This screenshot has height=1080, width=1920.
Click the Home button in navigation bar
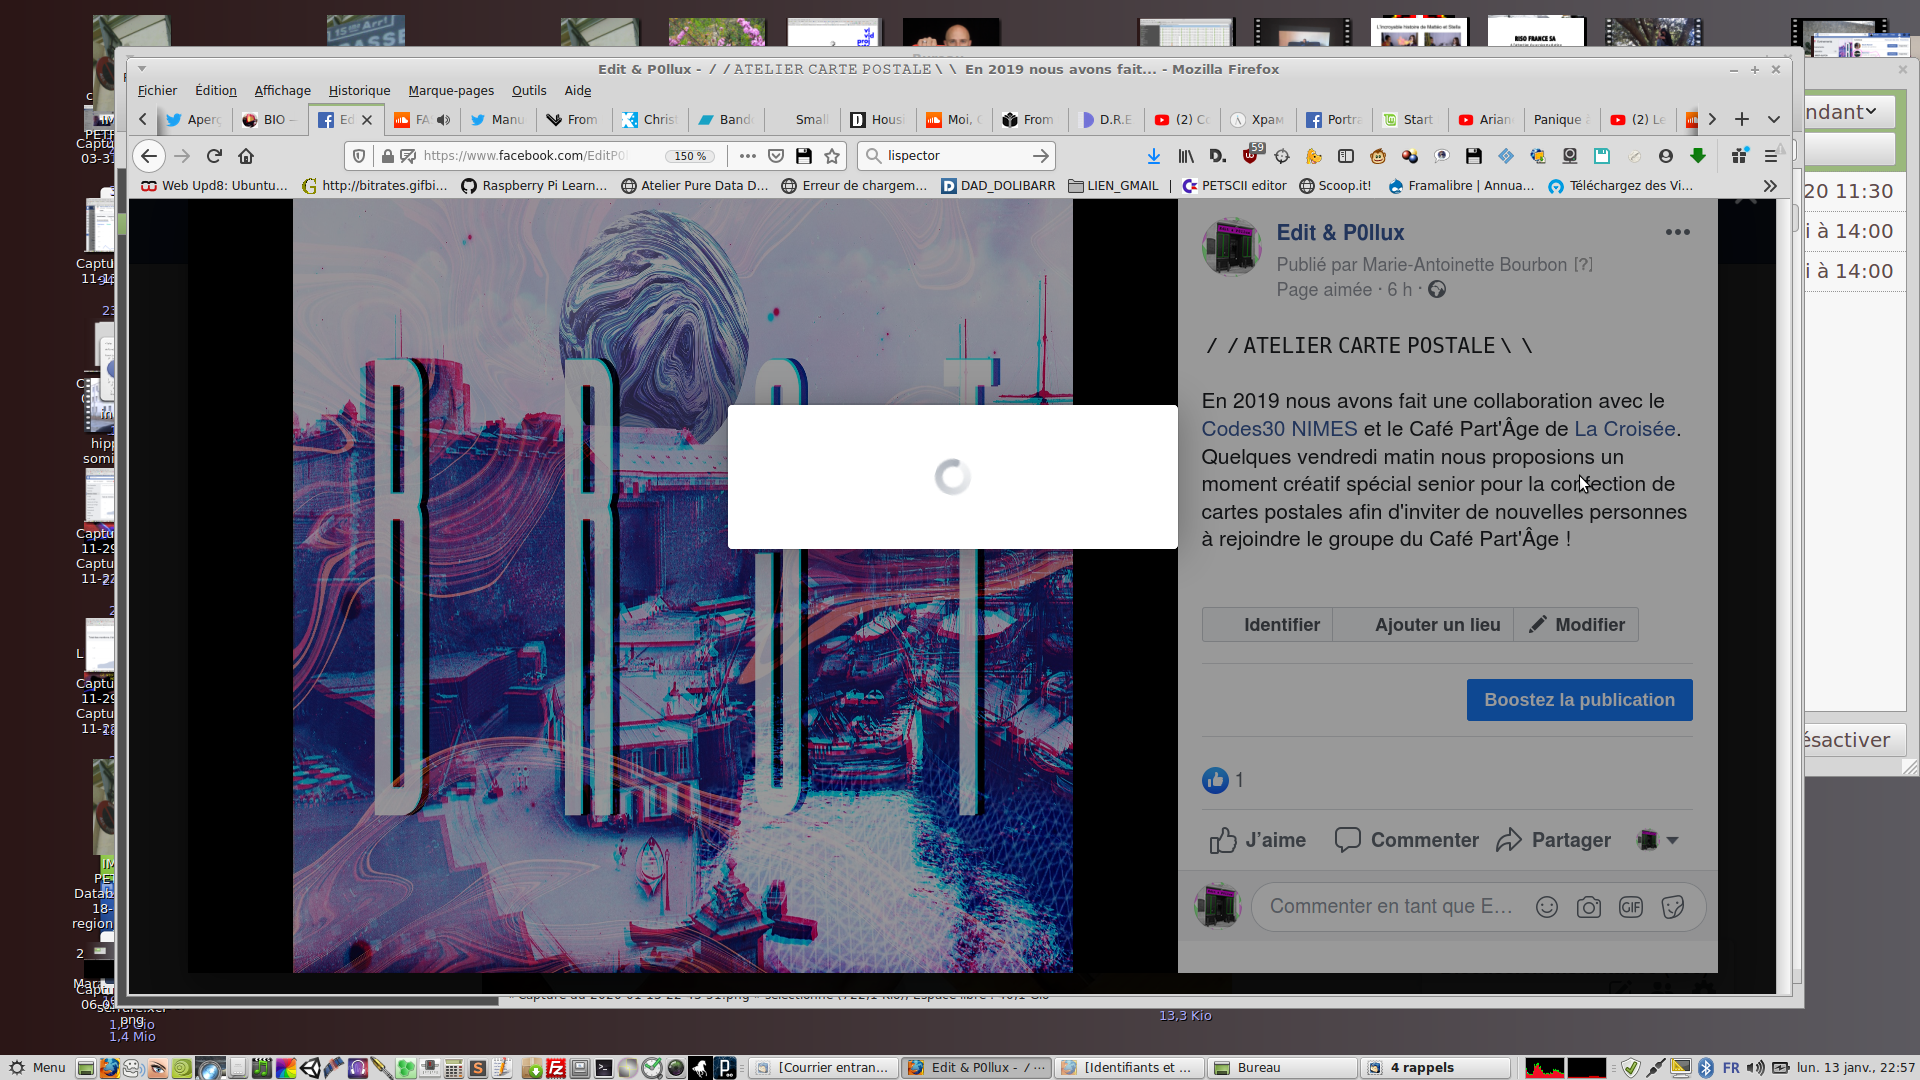coord(246,156)
